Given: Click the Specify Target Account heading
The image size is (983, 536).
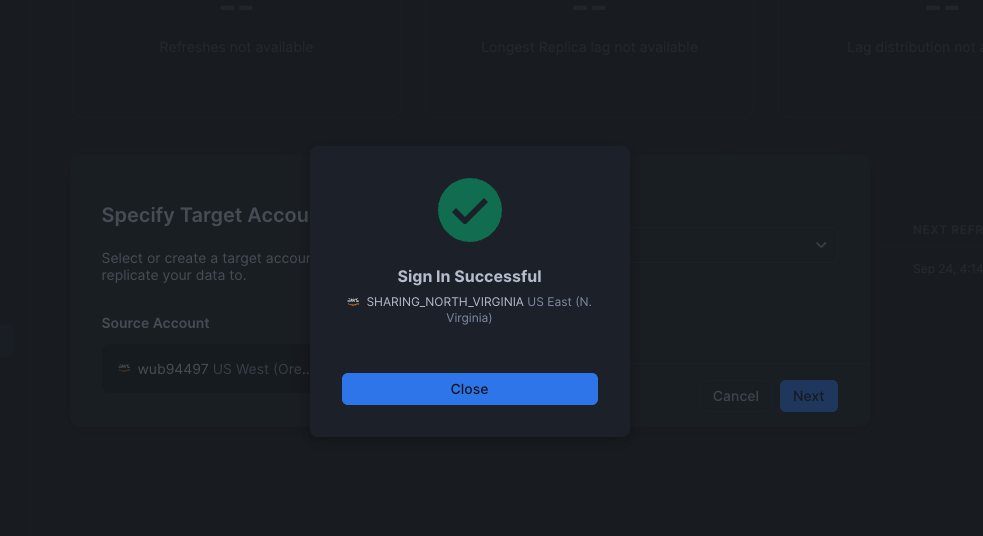Looking at the screenshot, I should coord(205,215).
